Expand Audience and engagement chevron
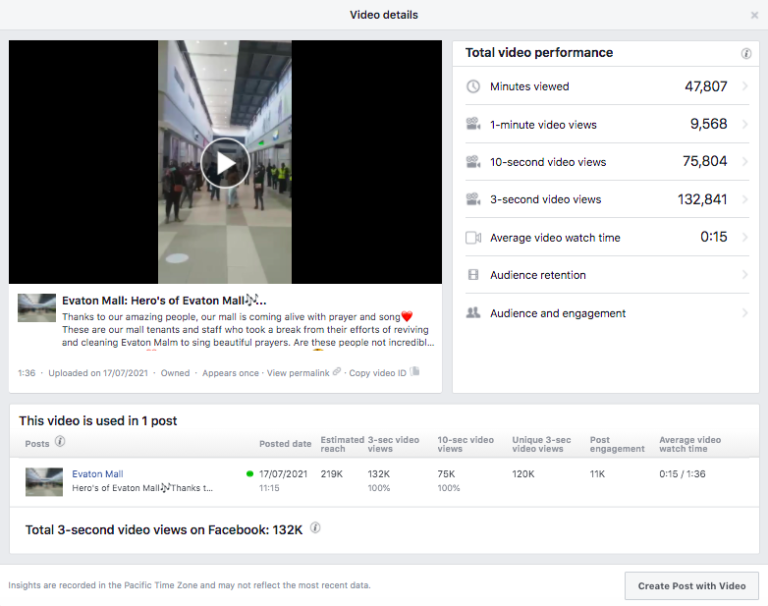This screenshot has height=606, width=768. [x=744, y=313]
